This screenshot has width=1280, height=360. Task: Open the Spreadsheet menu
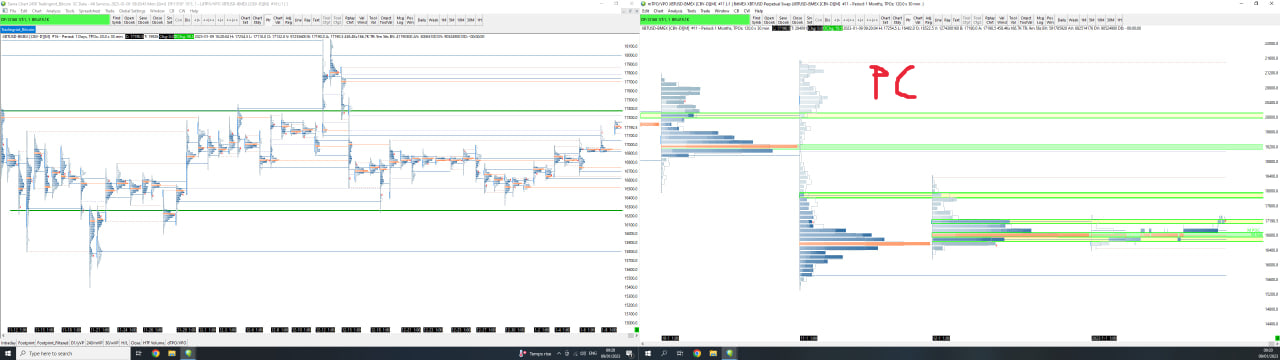89,10
